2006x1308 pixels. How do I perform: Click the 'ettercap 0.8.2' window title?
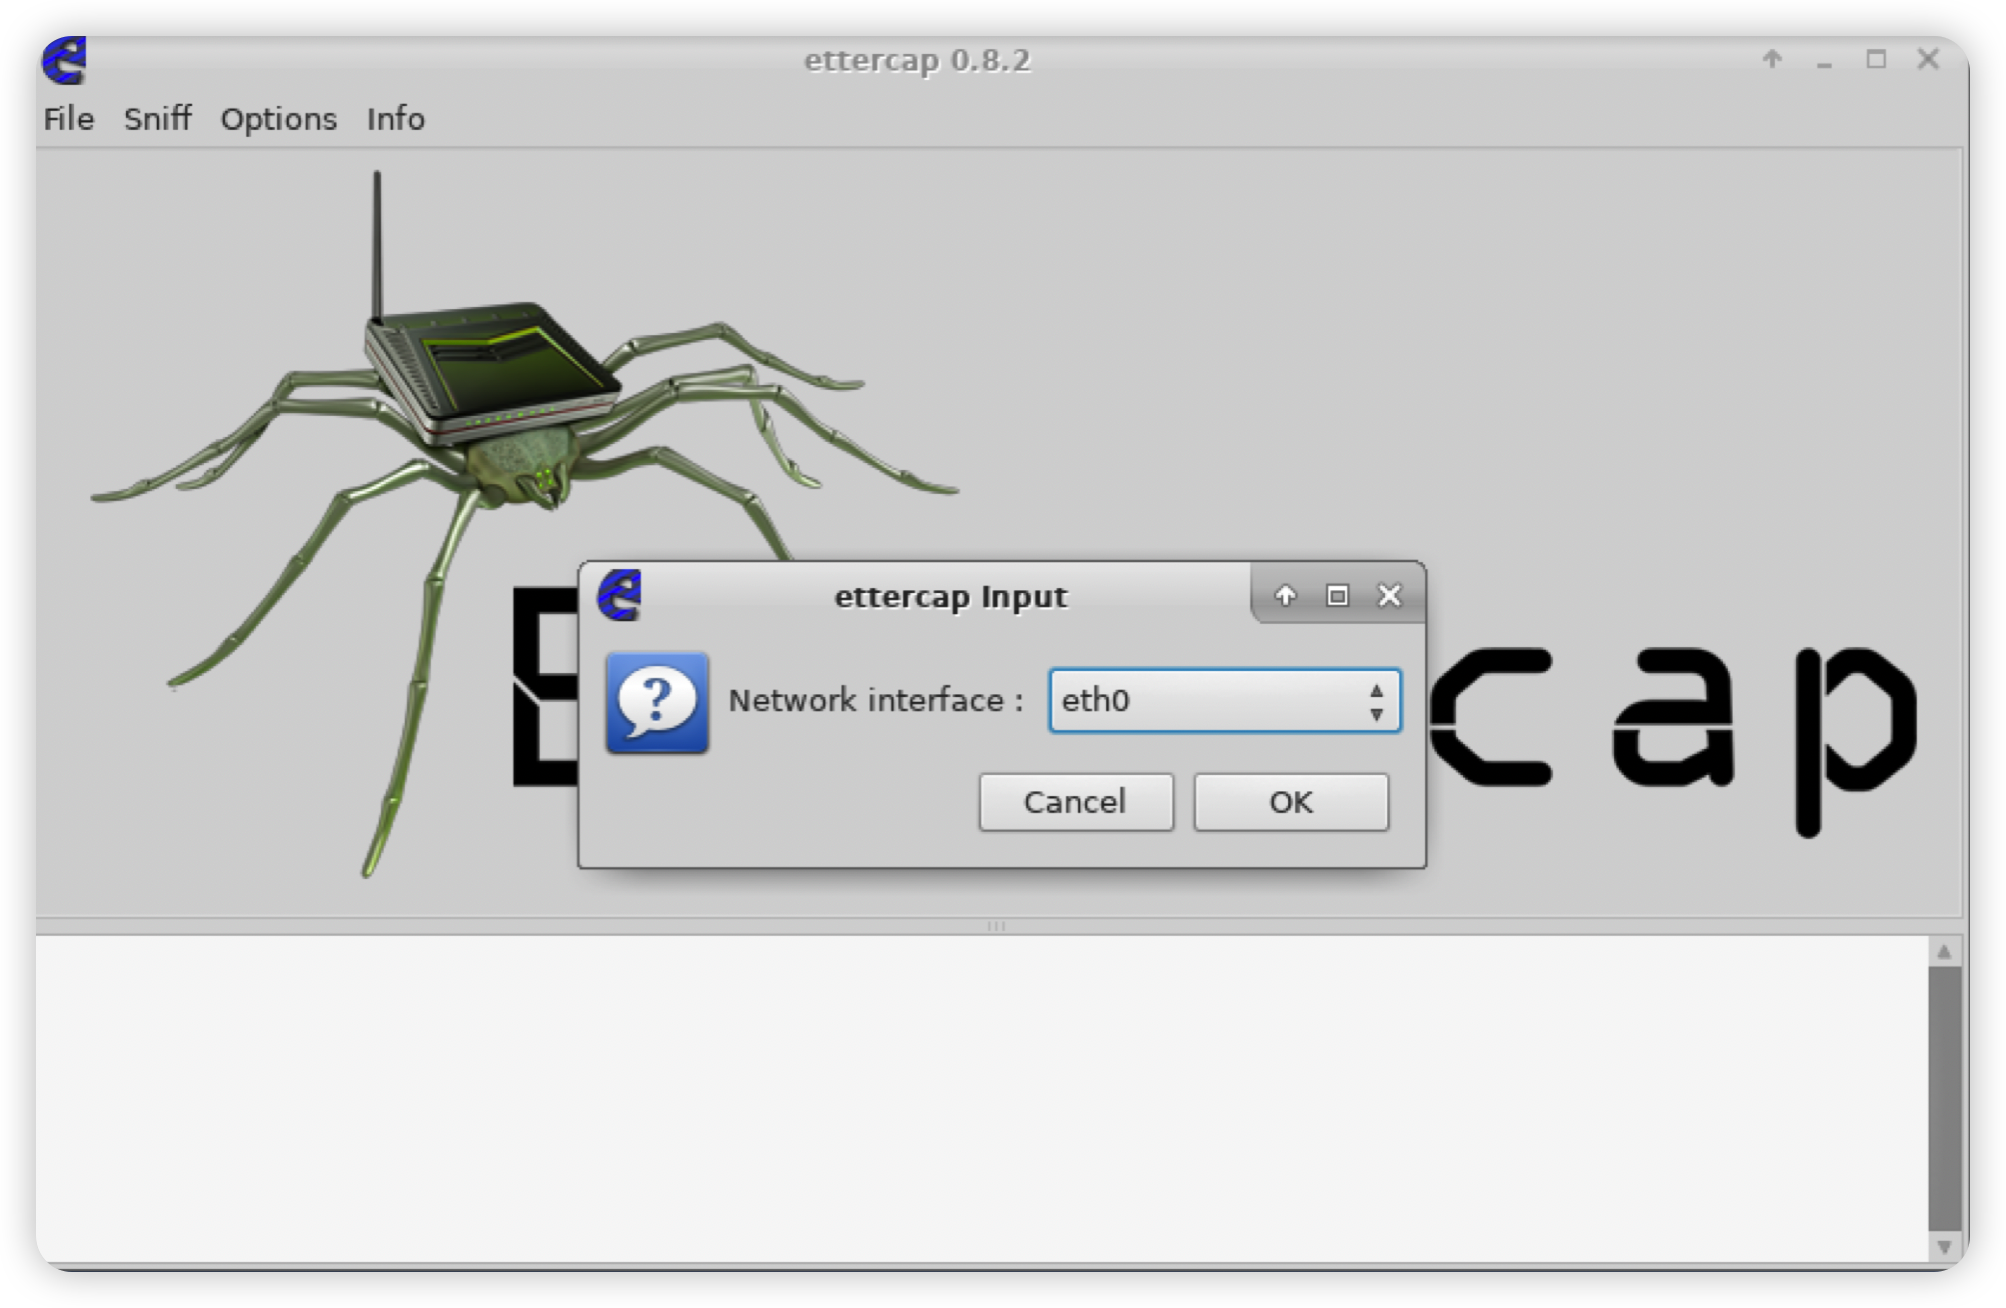click(917, 61)
